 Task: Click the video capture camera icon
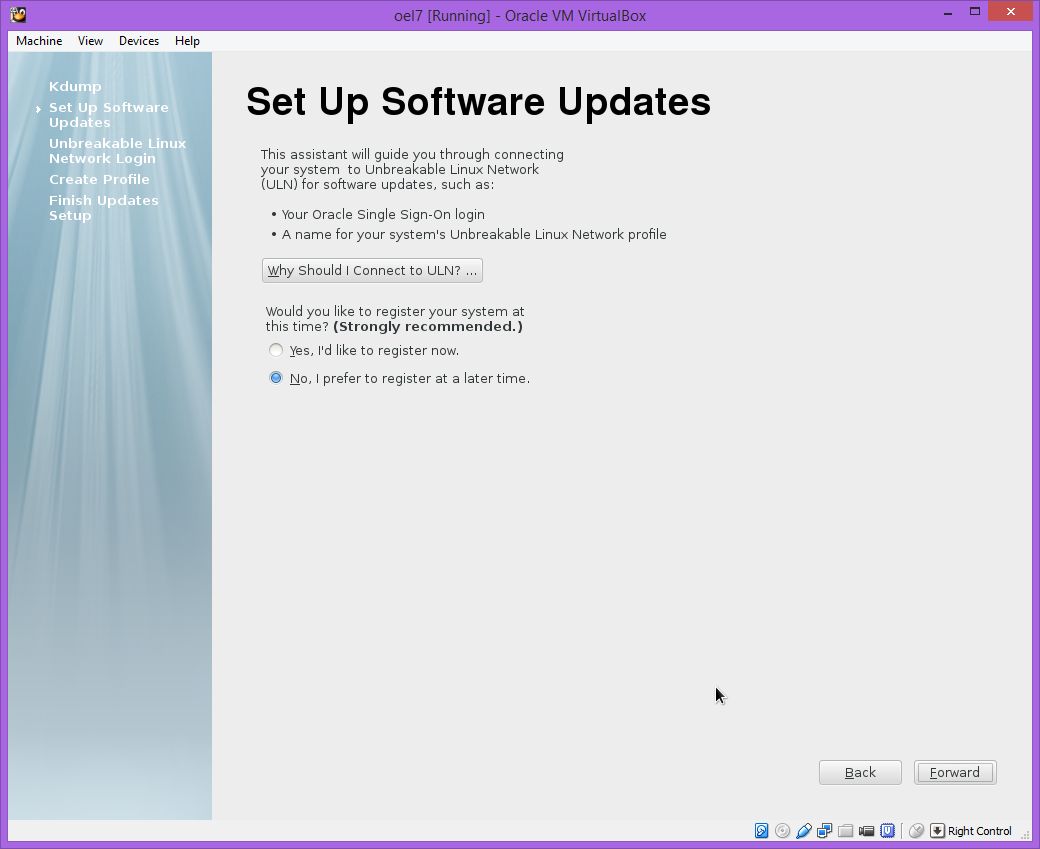tap(866, 830)
